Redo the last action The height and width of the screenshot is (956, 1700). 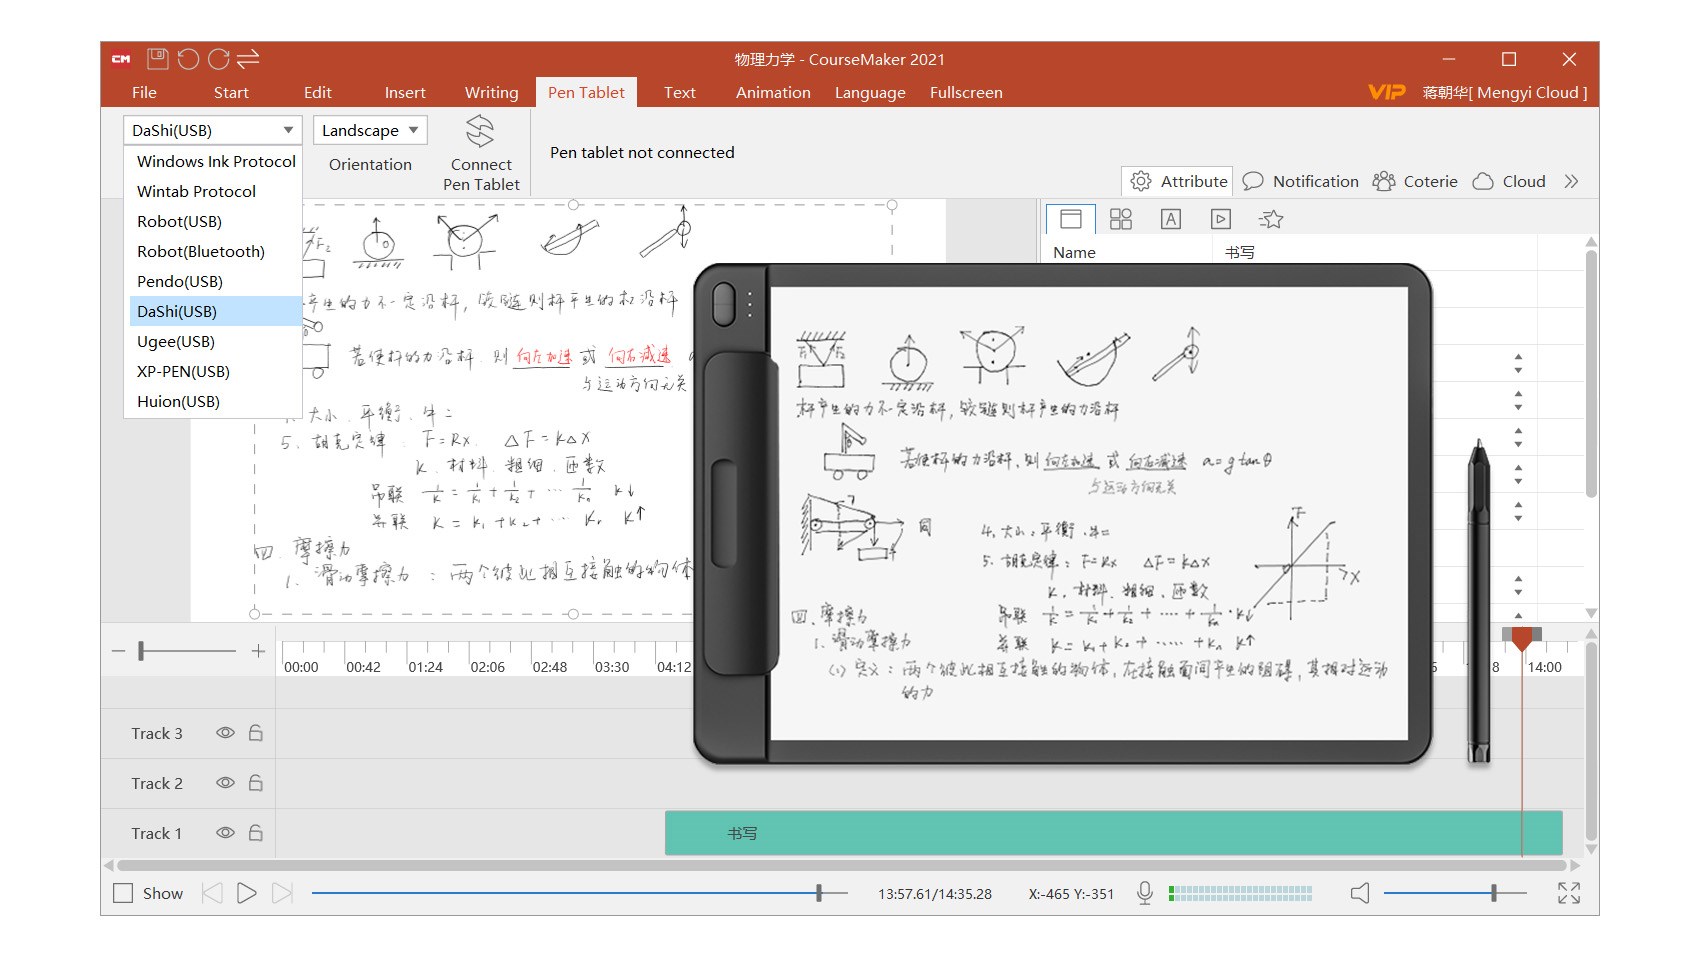(x=218, y=59)
